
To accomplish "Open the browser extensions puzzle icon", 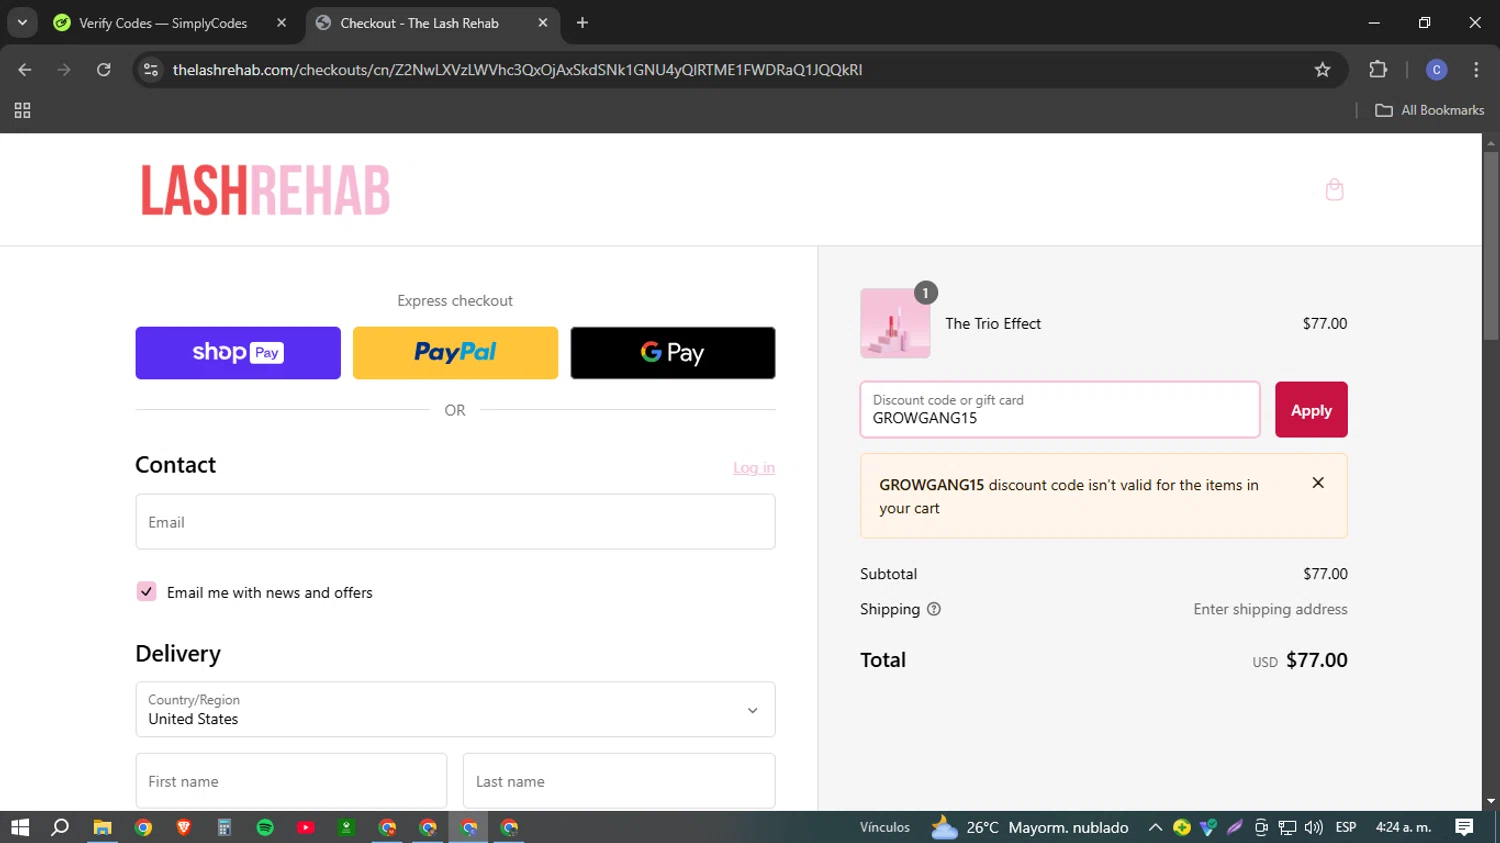I will (1378, 69).
